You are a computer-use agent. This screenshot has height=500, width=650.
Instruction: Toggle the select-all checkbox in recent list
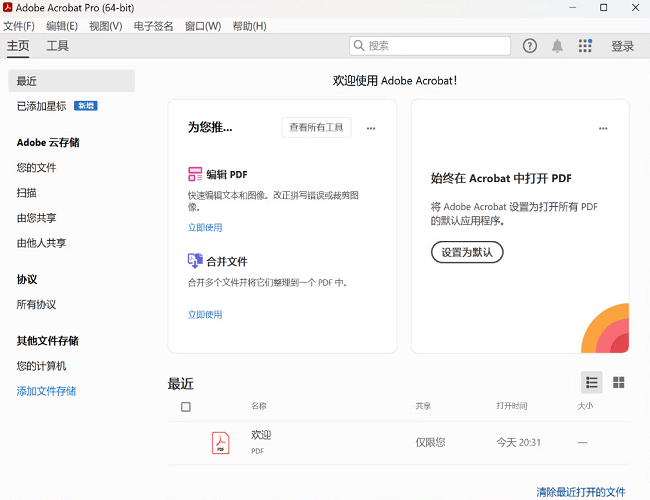coord(186,407)
